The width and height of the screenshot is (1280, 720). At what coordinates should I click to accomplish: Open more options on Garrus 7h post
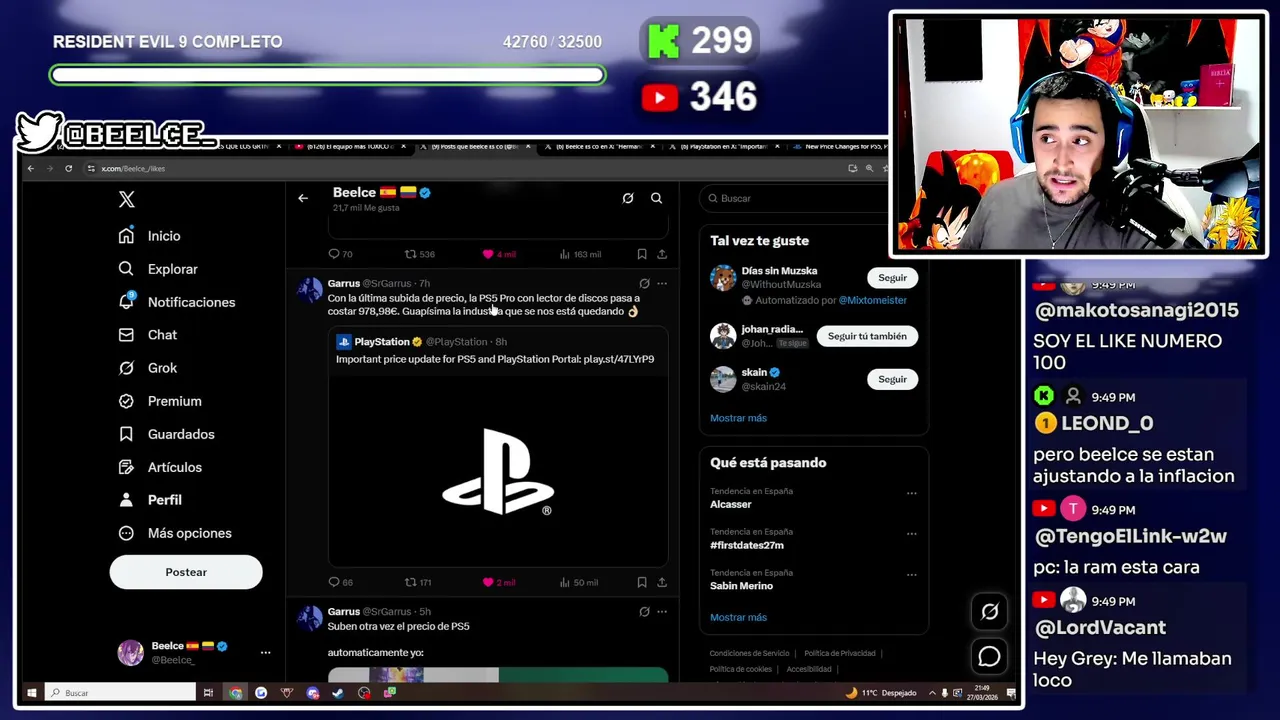point(662,283)
